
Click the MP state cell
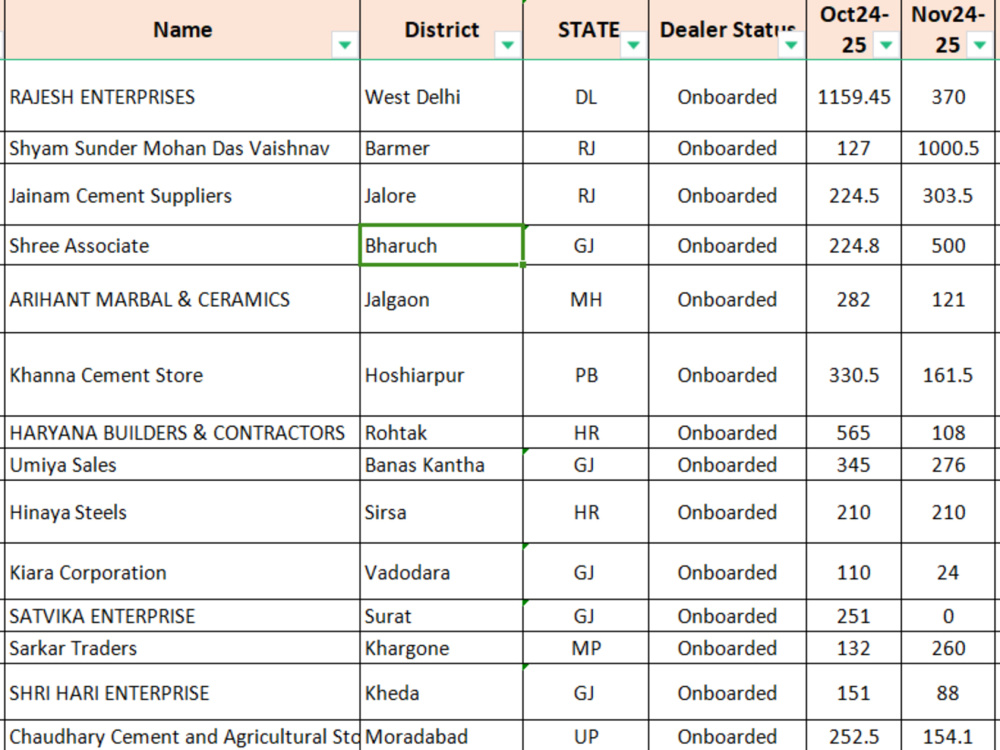click(x=586, y=647)
